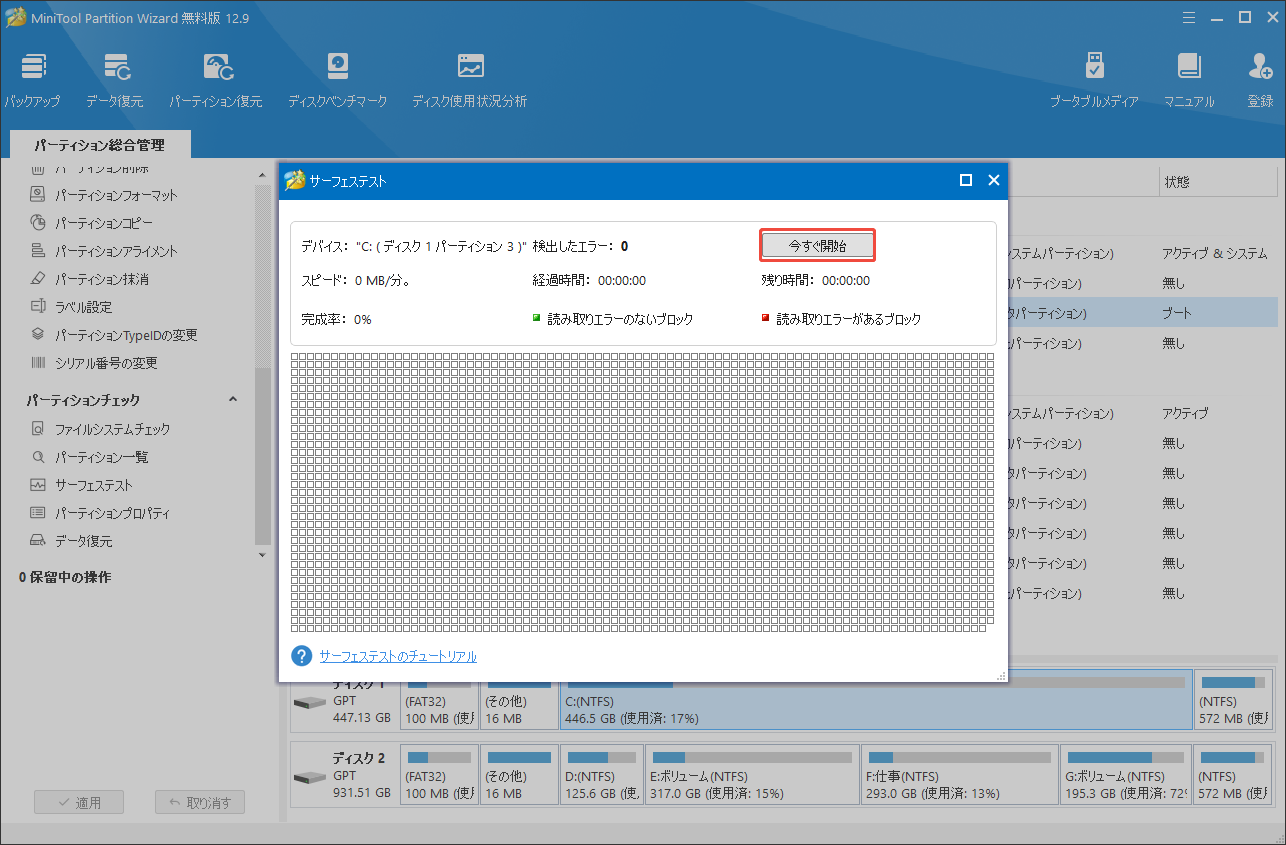Image resolution: width=1286 pixels, height=845 pixels.
Task: Select パーティションコピー in sidebar
Action: click(92, 223)
